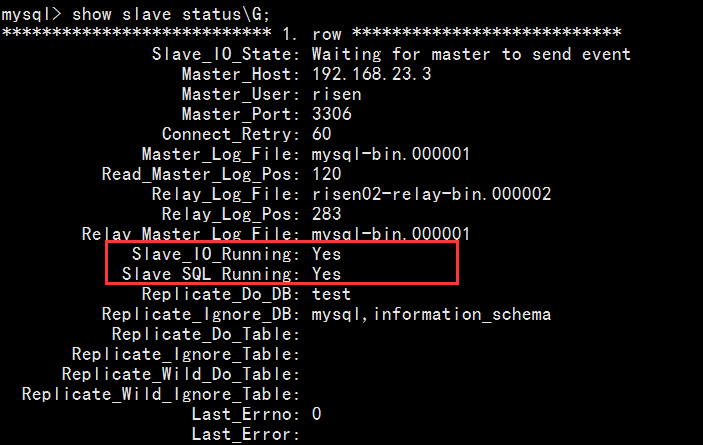This screenshot has height=445, width=703.
Task: Click the Last_Errno value 0
Action: [x=317, y=414]
